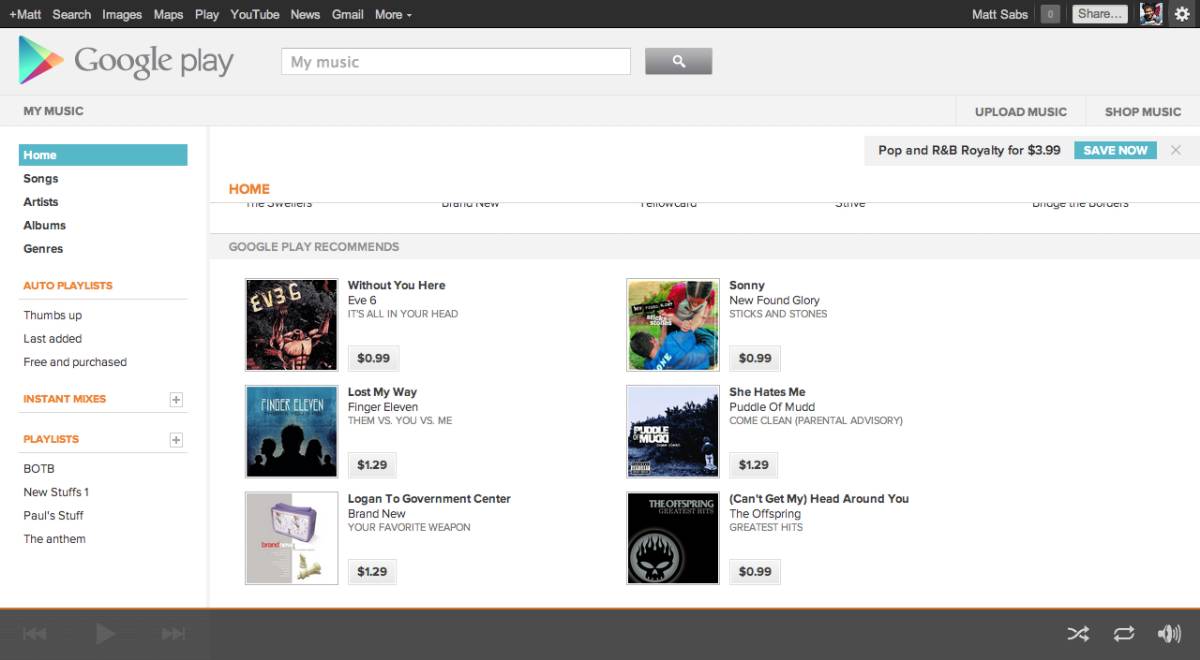Viewport: 1200px width, 660px height.
Task: Focus the My music search field
Action: 456,62
